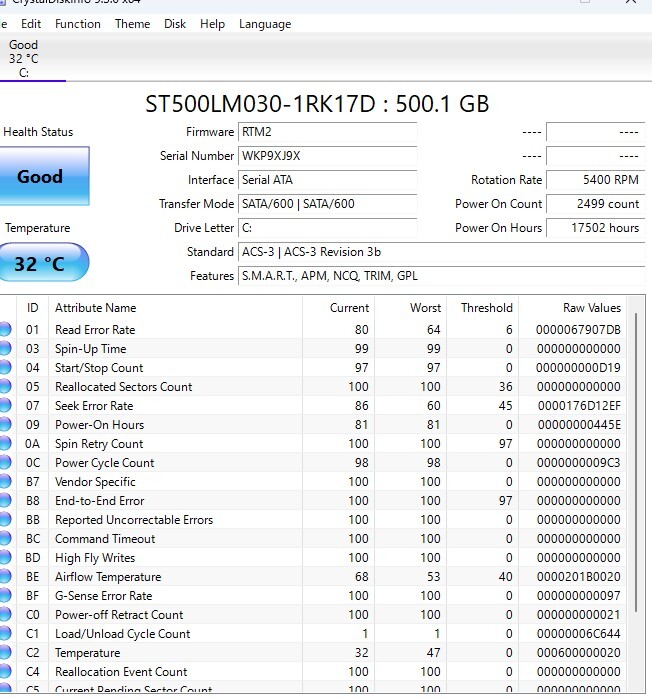Click the Good health status button
The width and height of the screenshot is (652, 699).
pos(40,177)
